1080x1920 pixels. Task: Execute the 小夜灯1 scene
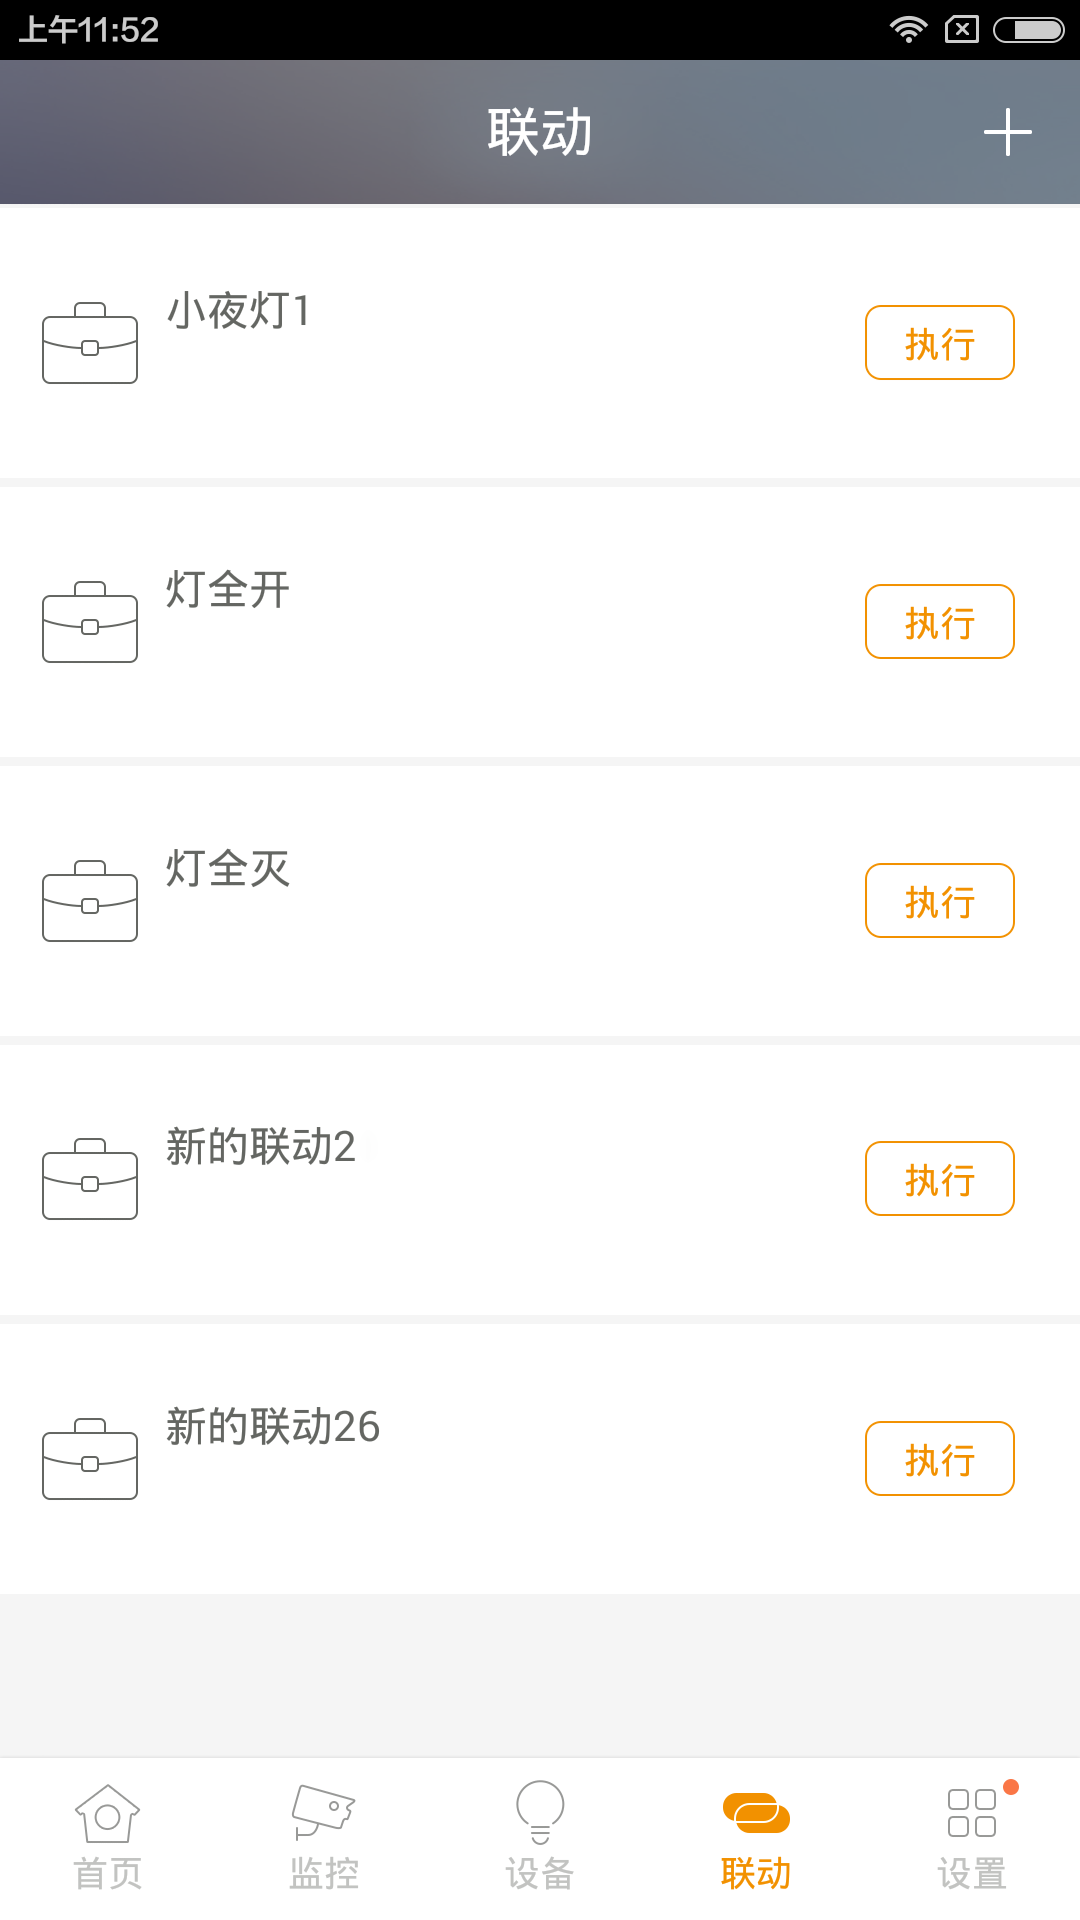tap(939, 343)
